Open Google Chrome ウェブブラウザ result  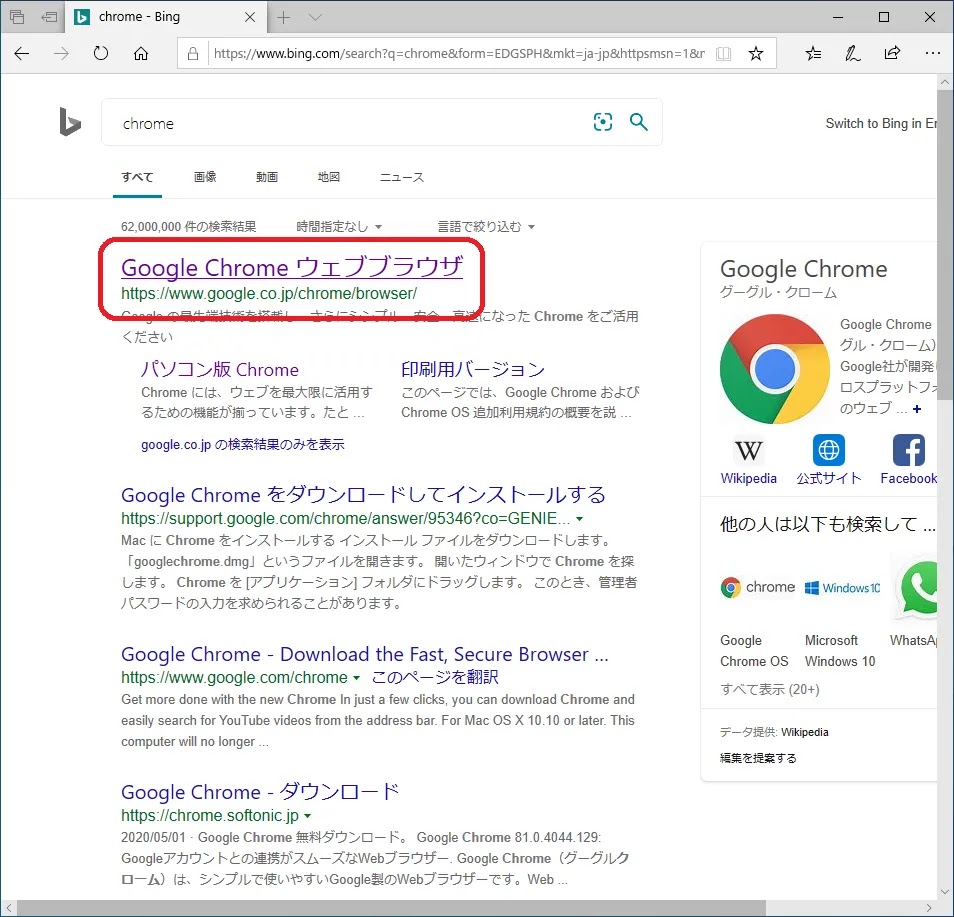pos(292,267)
